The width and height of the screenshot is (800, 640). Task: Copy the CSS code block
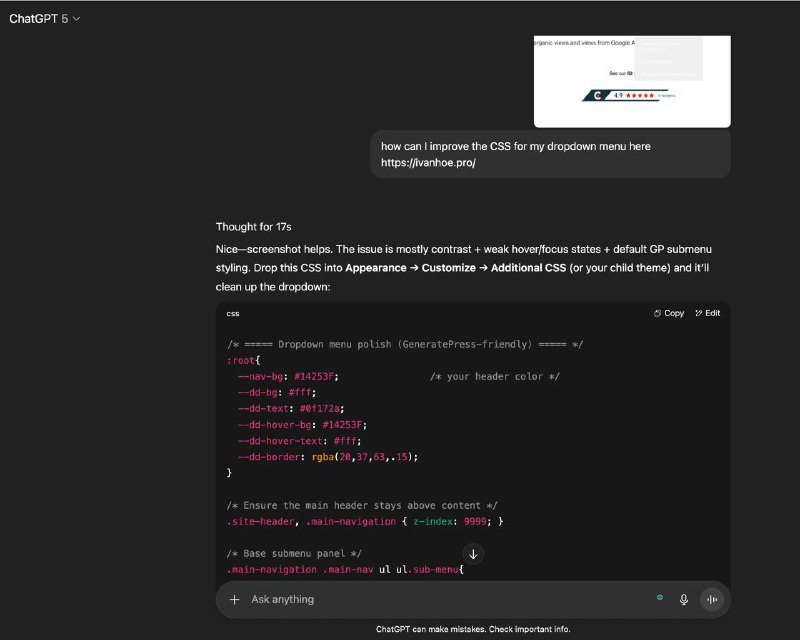tap(669, 313)
